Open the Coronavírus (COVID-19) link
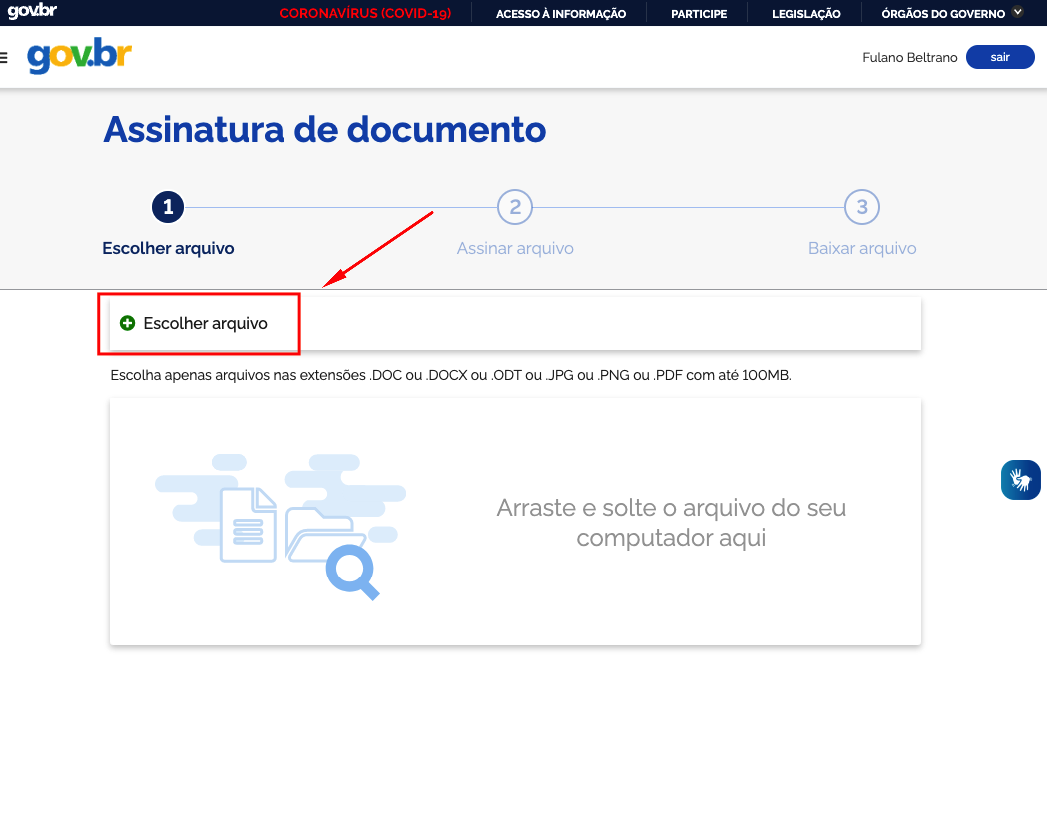1047x830 pixels. pos(365,14)
